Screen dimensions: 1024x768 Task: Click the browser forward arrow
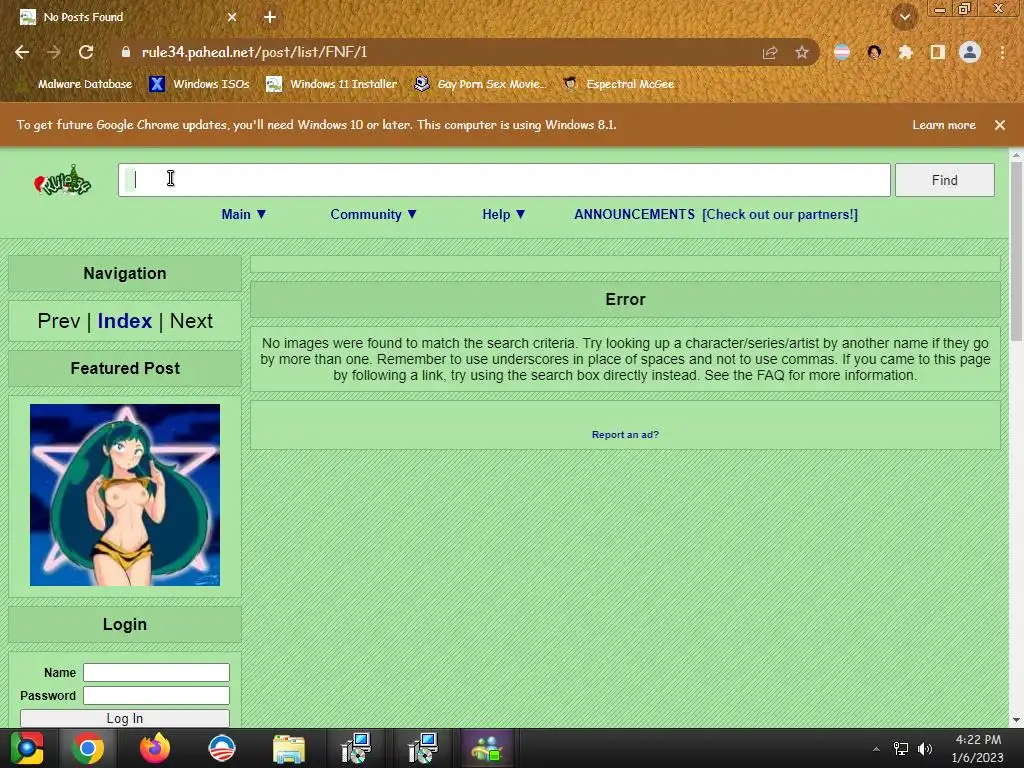point(54,52)
